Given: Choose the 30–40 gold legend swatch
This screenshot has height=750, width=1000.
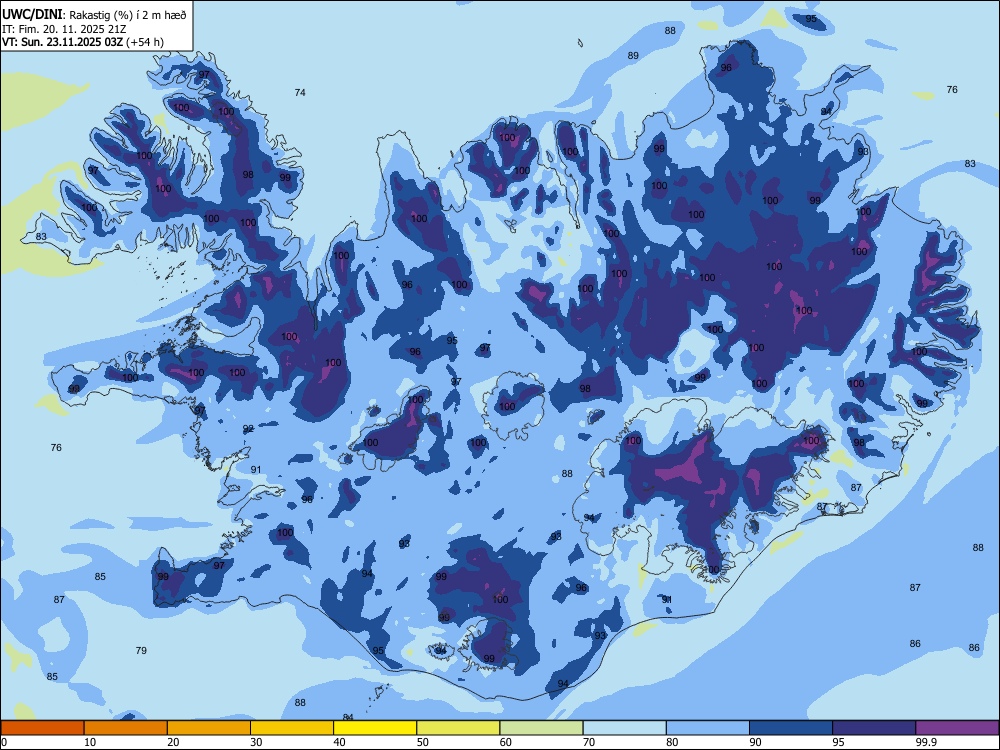Looking at the screenshot, I should [x=292, y=728].
